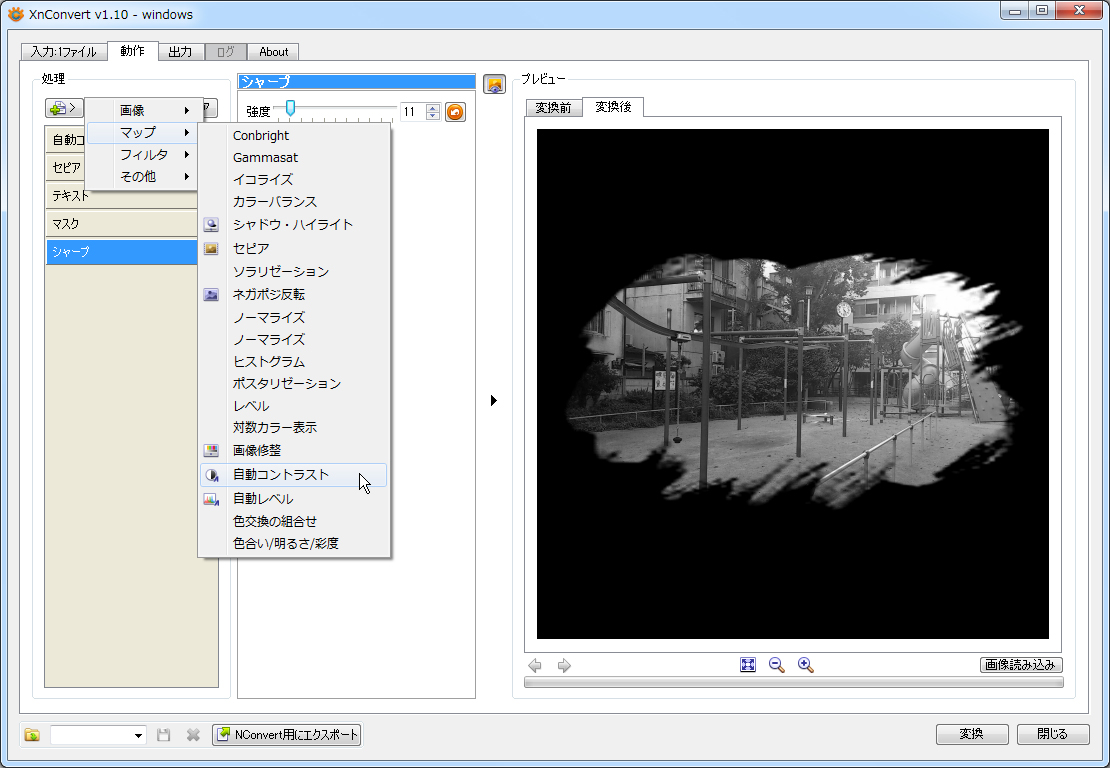Choose レベル menu entry
The image size is (1110, 768).
point(294,406)
